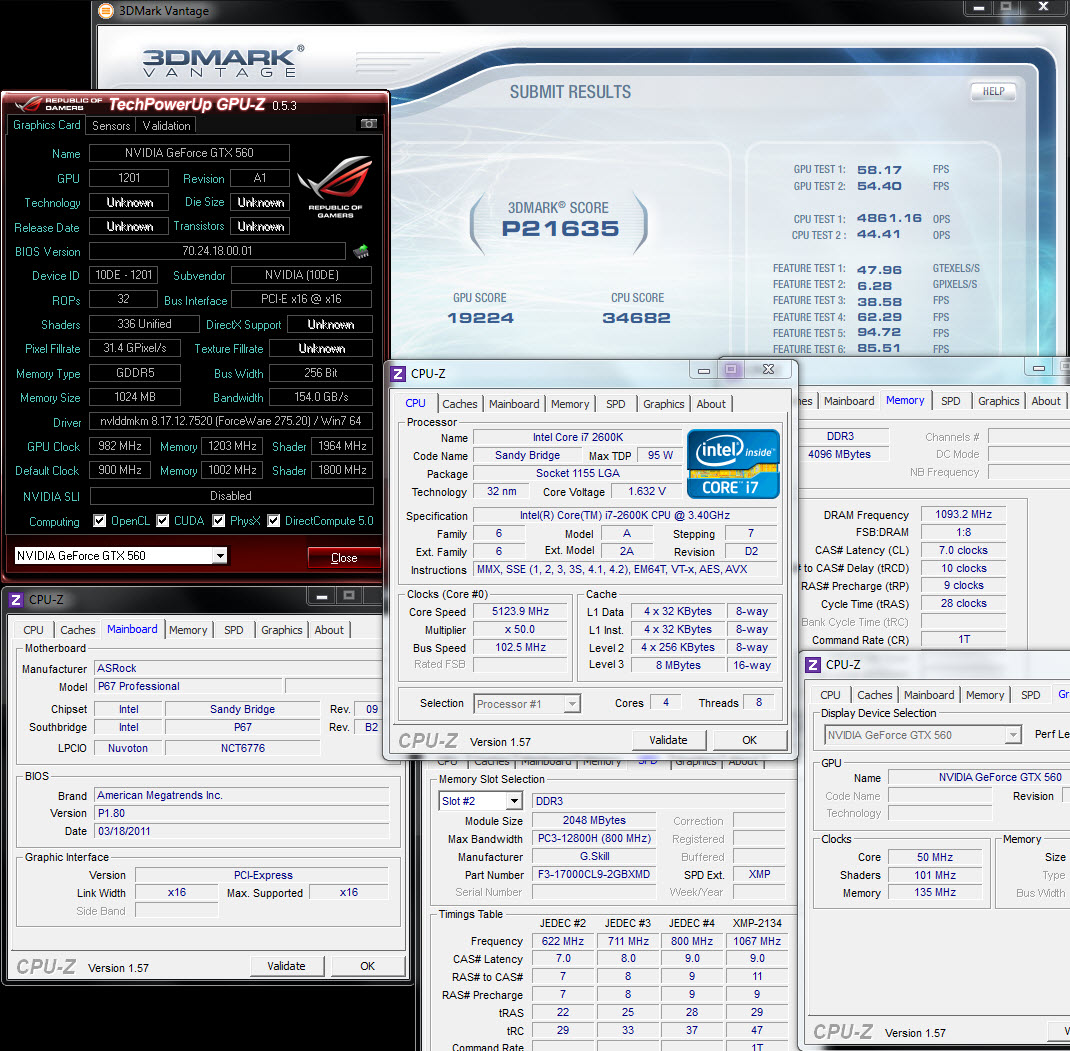Click the 3DMark score P21635
The image size is (1070, 1051).
pos(560,229)
